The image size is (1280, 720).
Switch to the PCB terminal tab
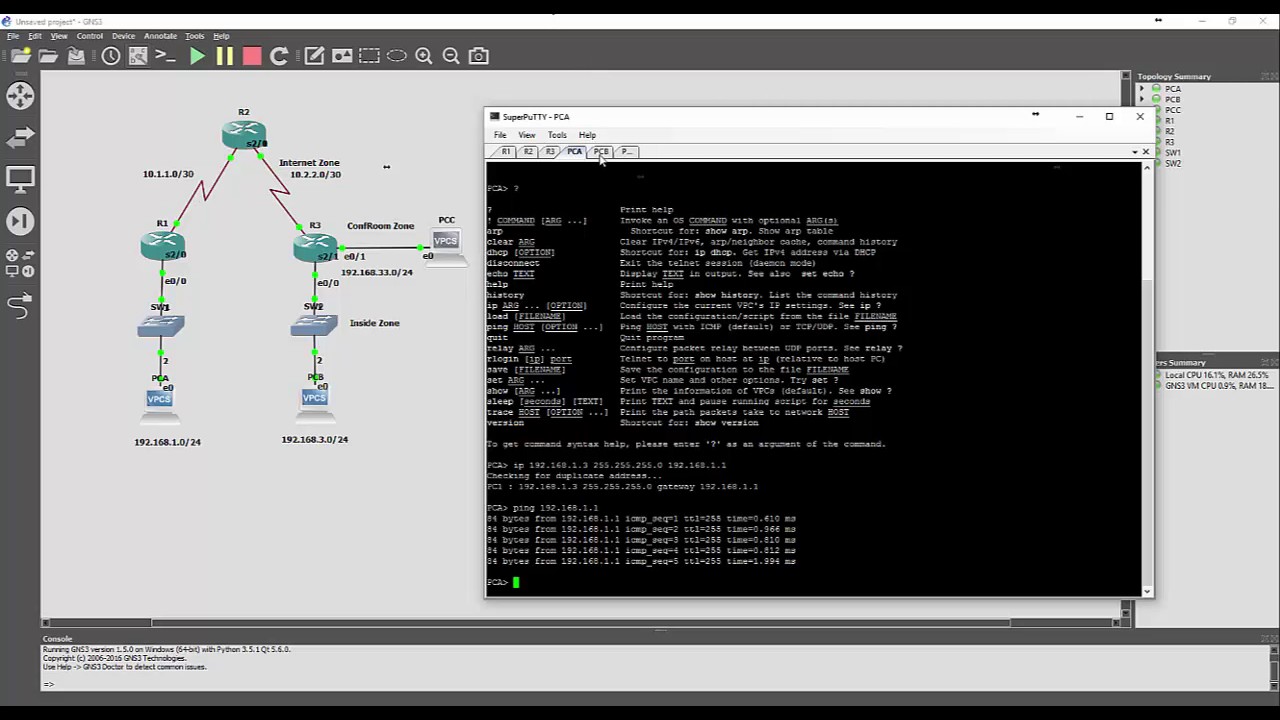coord(600,152)
